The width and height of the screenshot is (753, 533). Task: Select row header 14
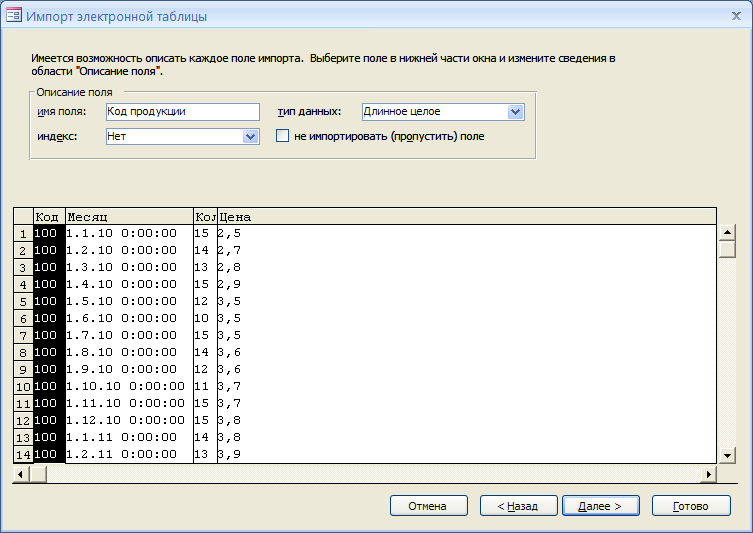point(23,454)
